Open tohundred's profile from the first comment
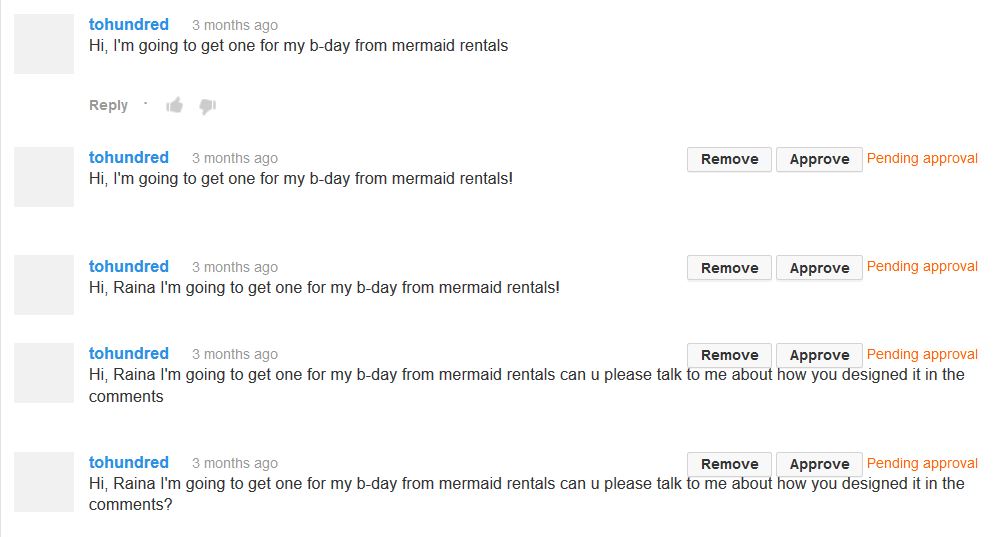The image size is (998, 537). (x=129, y=24)
